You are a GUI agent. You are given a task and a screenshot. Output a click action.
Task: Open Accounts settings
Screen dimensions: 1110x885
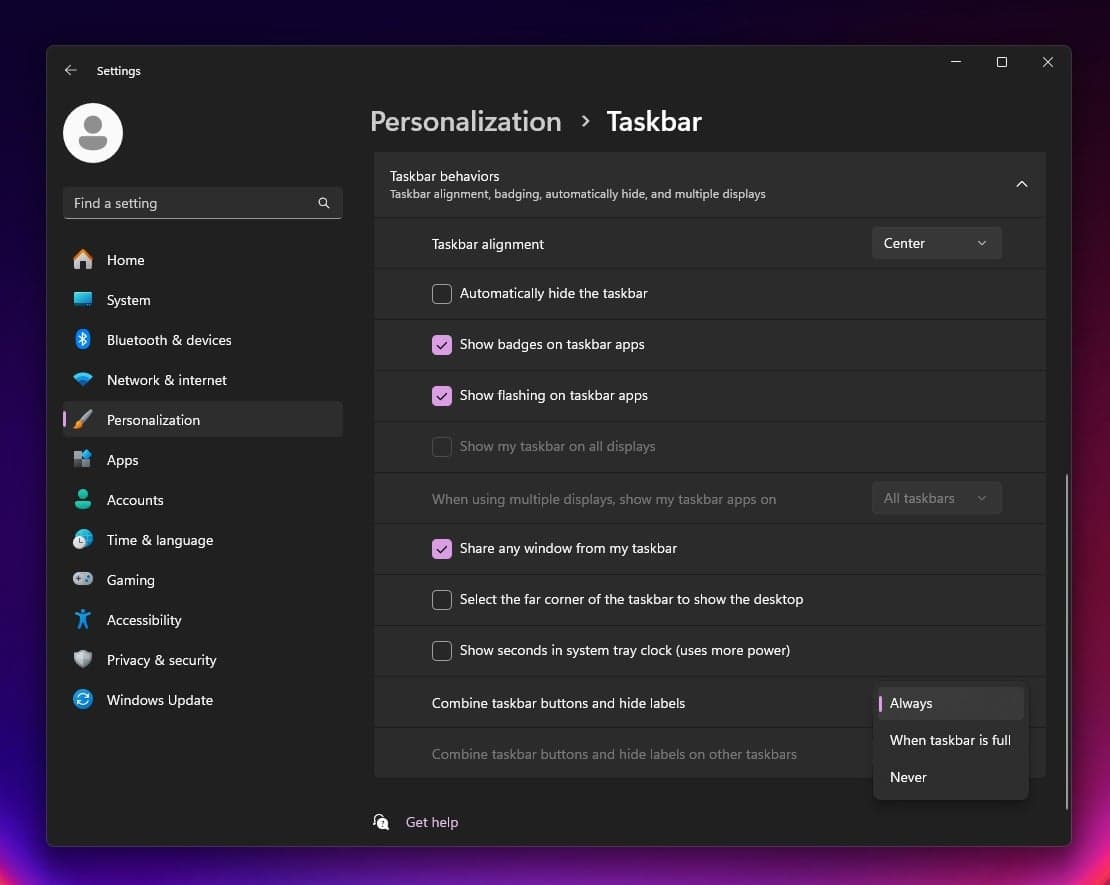(135, 500)
